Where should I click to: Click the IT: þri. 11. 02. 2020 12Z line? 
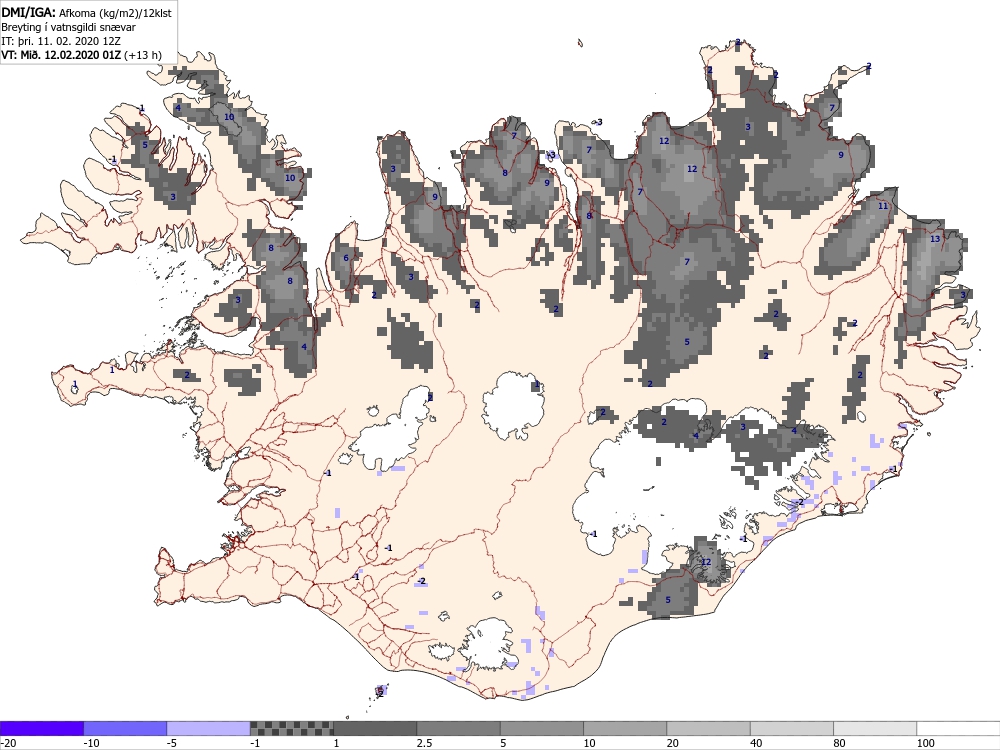[61, 41]
